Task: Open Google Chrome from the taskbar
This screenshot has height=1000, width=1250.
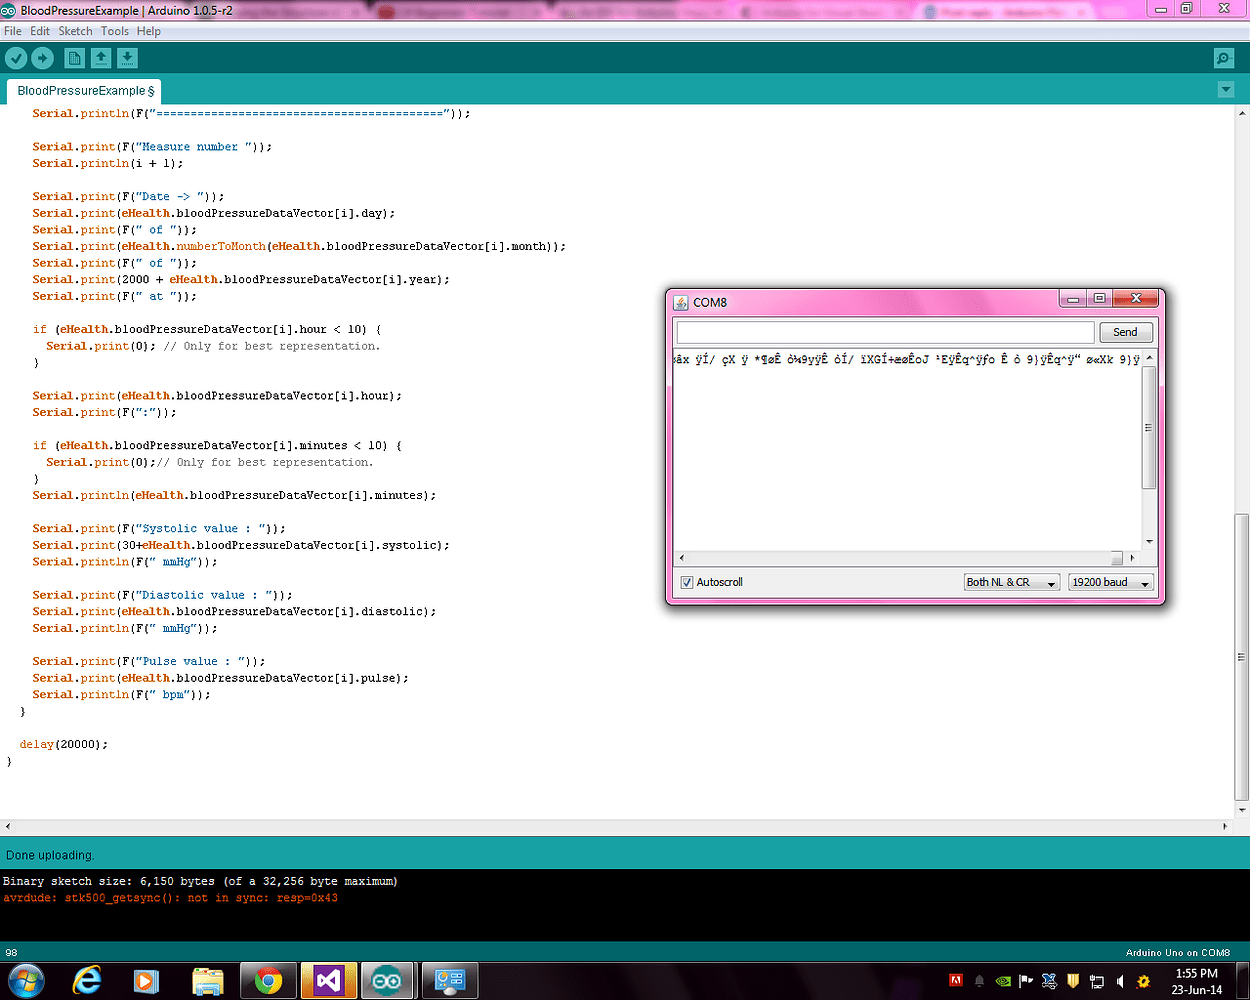Action: point(268,981)
